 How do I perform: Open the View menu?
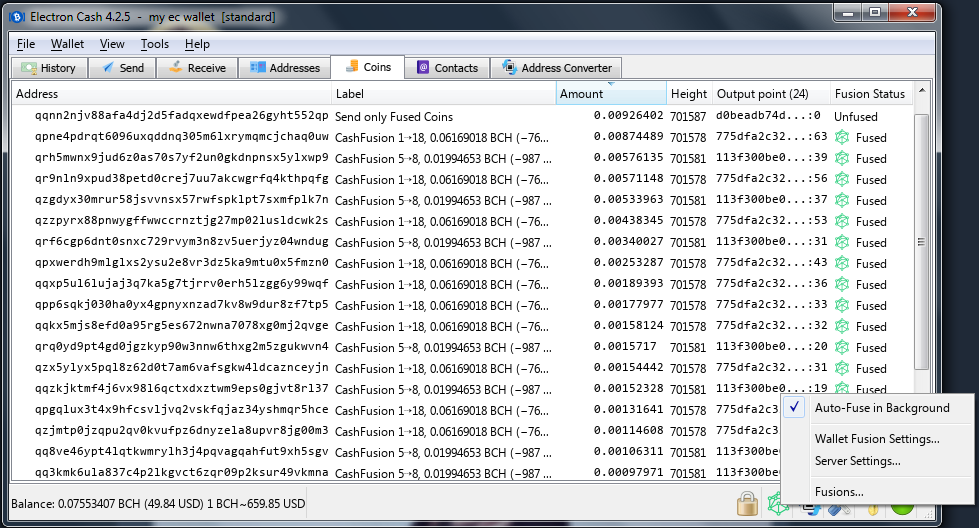(x=112, y=44)
